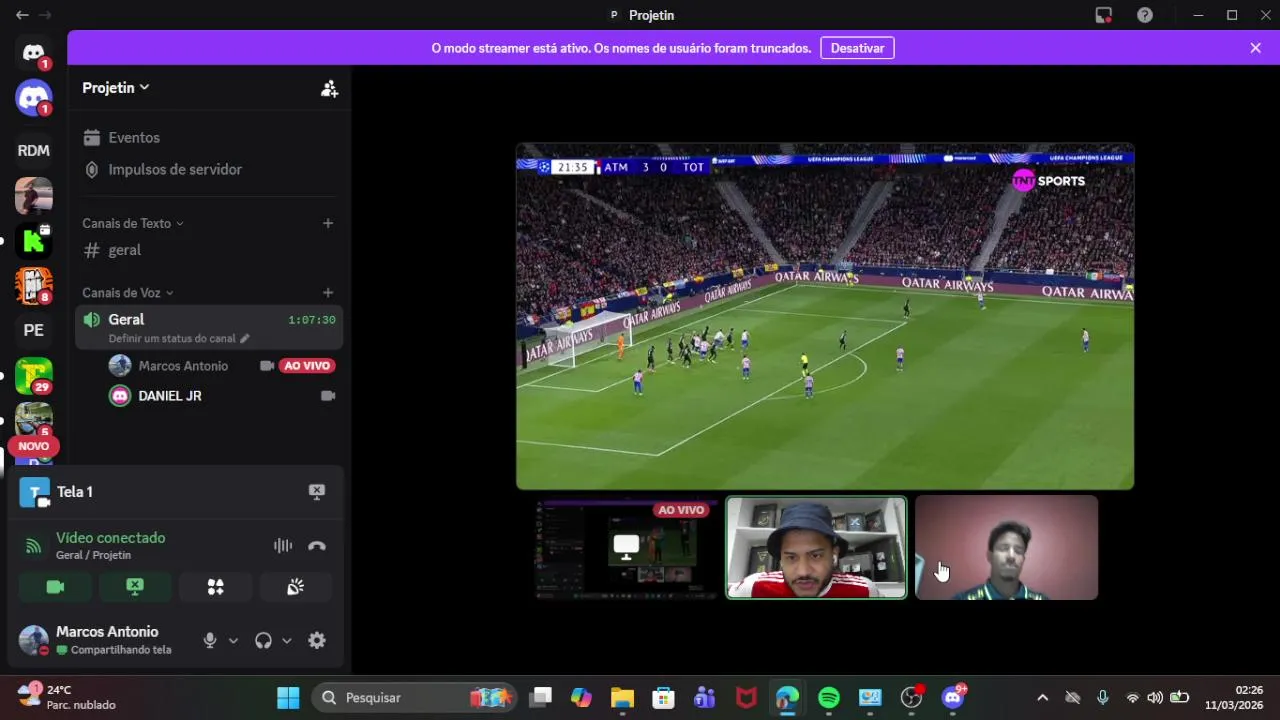Viewport: 1280px width, 720px height.
Task: Open noise suppression soundwave icon
Action: pyautogui.click(x=283, y=546)
